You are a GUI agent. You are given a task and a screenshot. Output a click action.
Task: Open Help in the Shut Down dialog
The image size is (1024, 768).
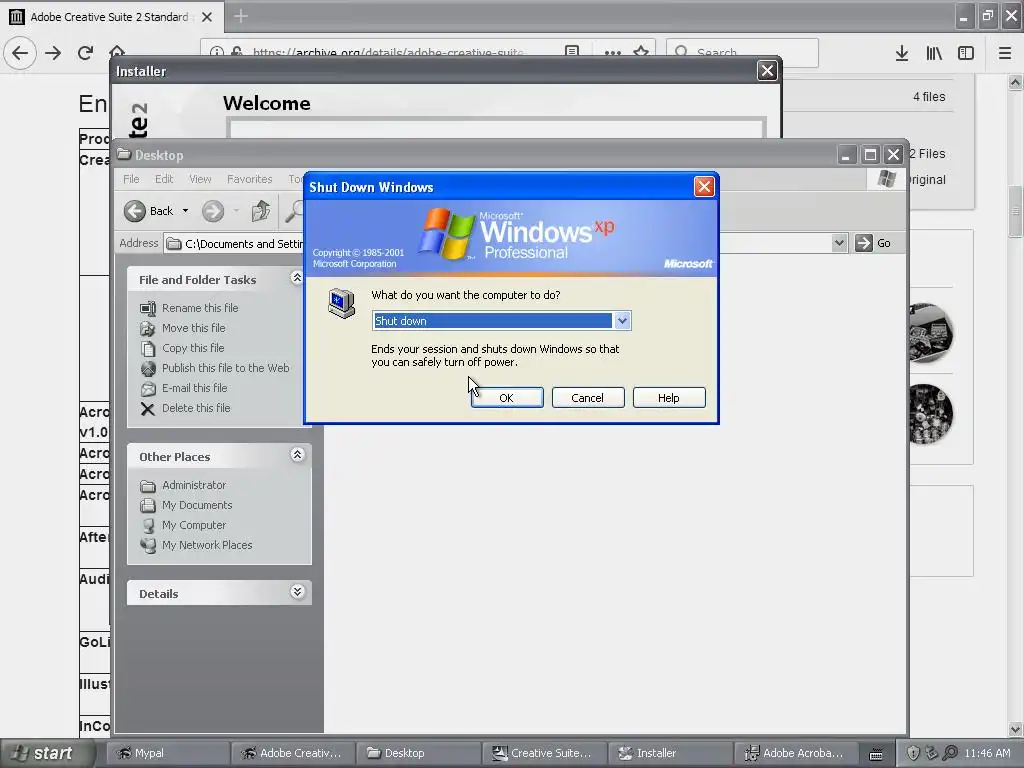point(669,398)
